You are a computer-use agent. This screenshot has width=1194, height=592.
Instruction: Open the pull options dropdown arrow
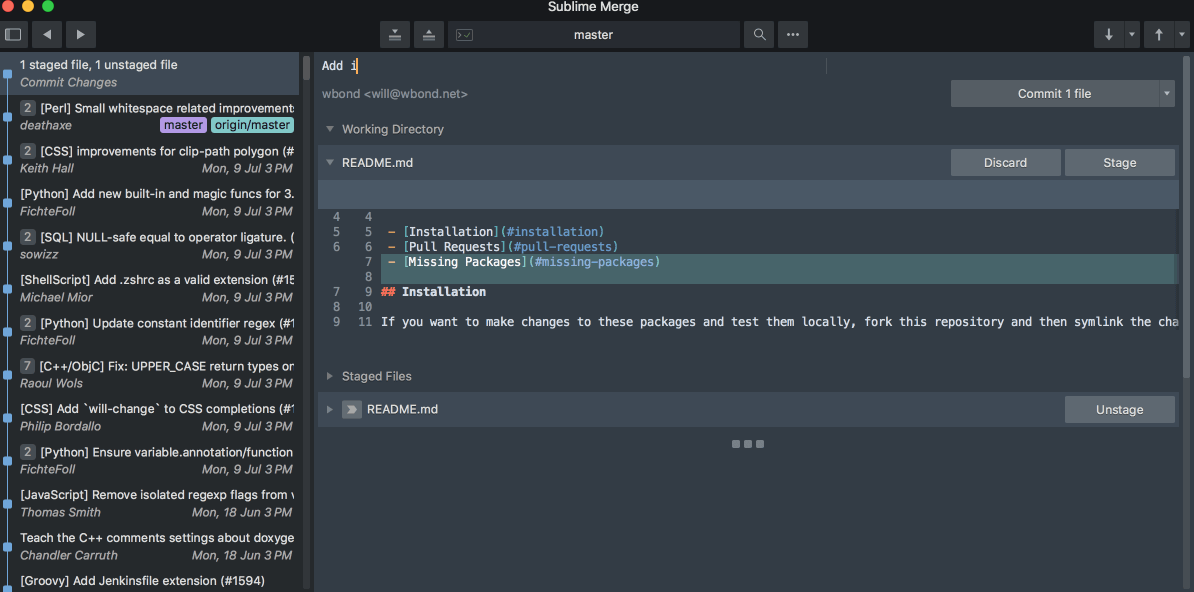click(1132, 34)
